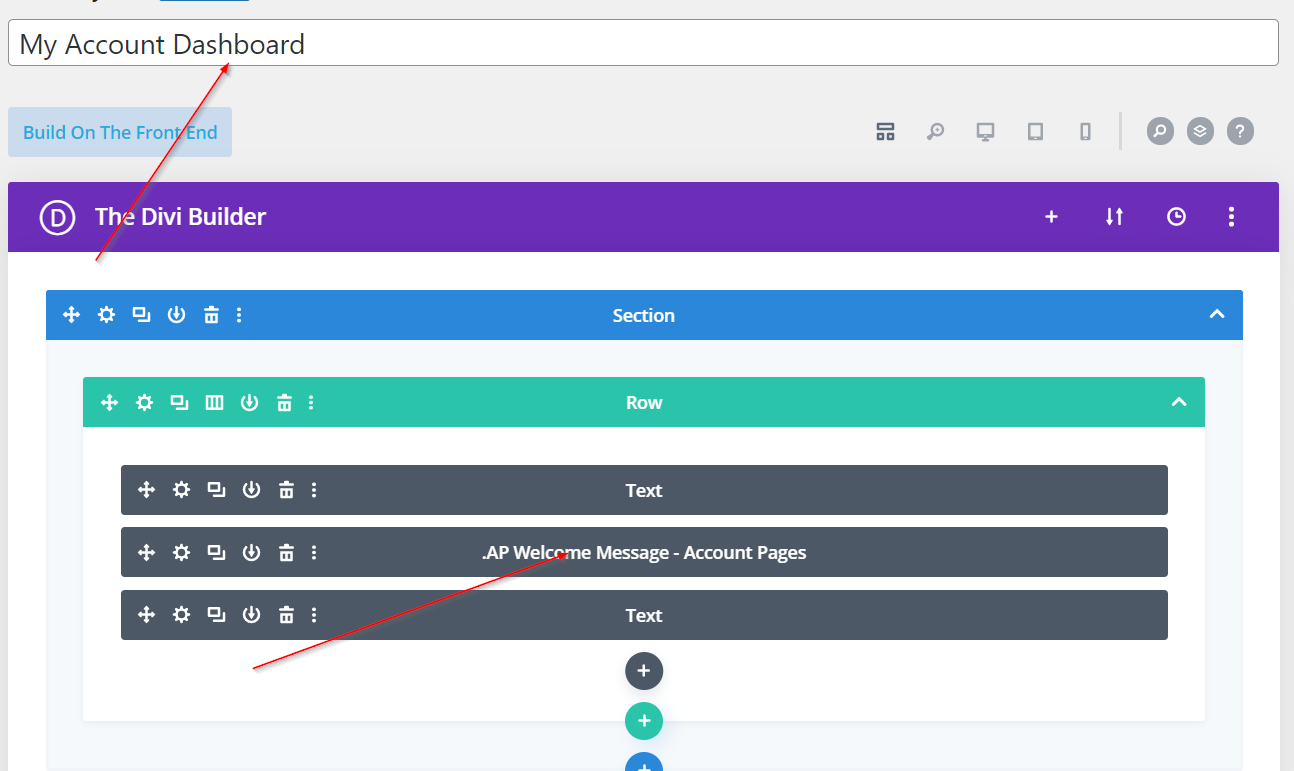Click the Divi Builder history clock icon

pos(1176,217)
